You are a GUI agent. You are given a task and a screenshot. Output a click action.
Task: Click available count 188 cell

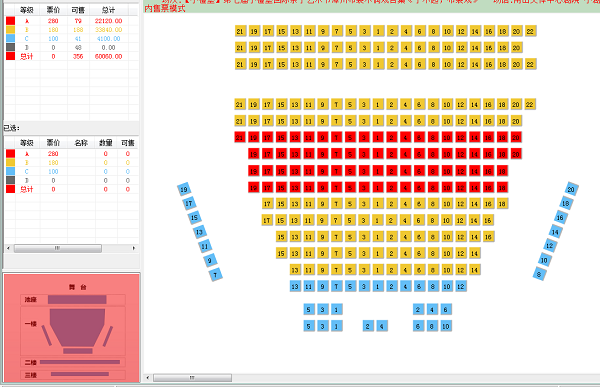point(78,29)
